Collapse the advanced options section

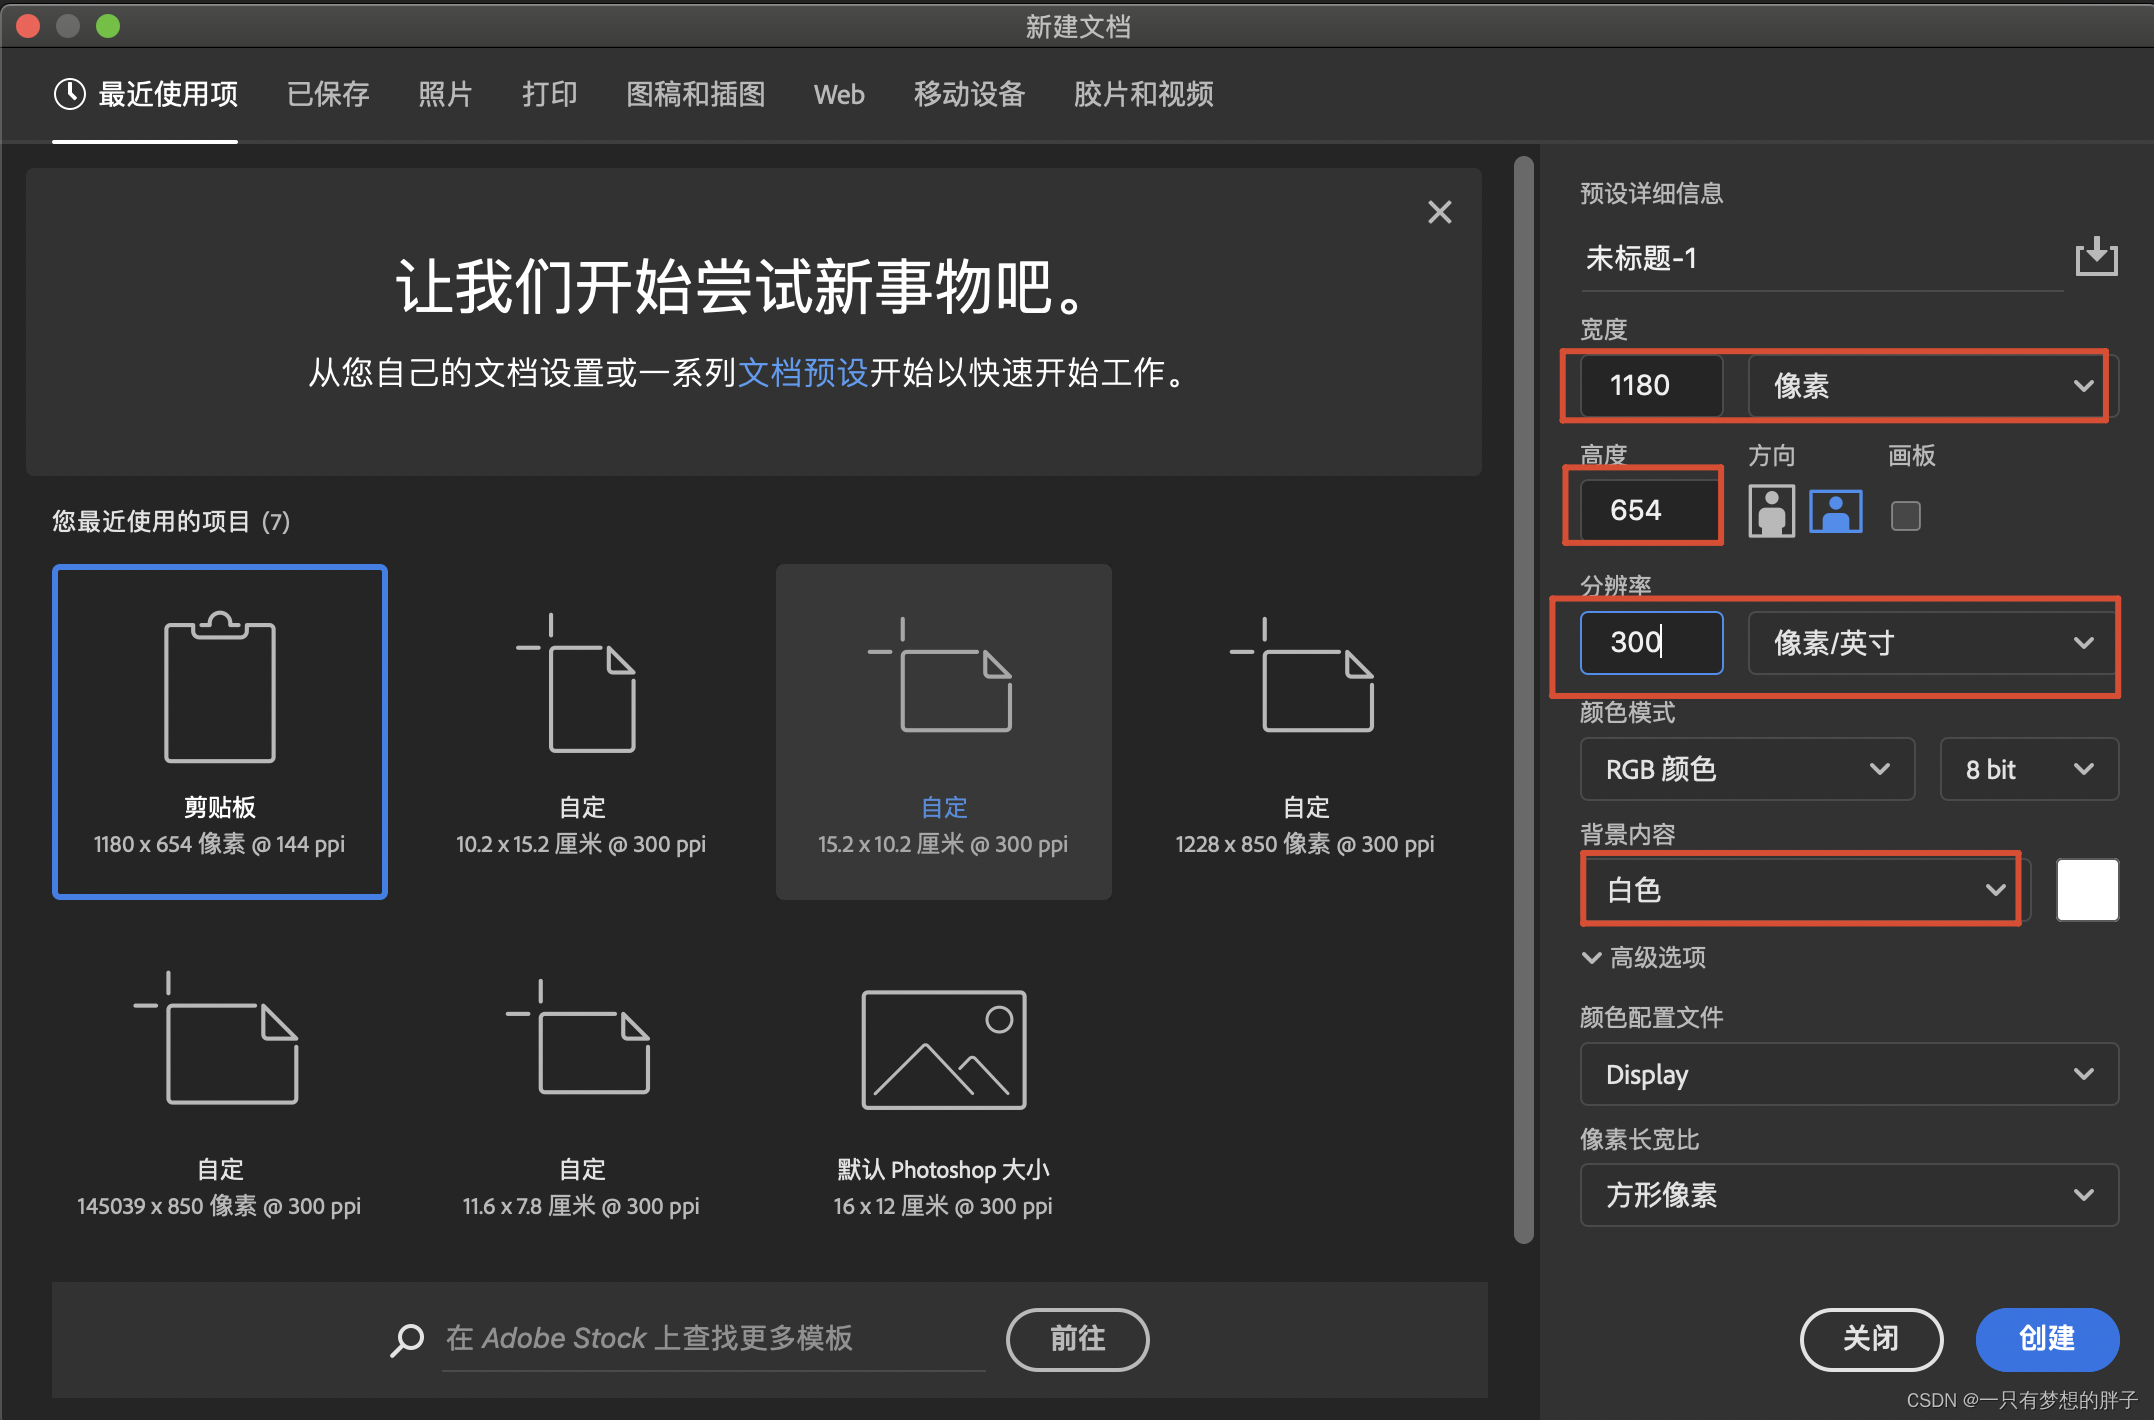point(1643,957)
